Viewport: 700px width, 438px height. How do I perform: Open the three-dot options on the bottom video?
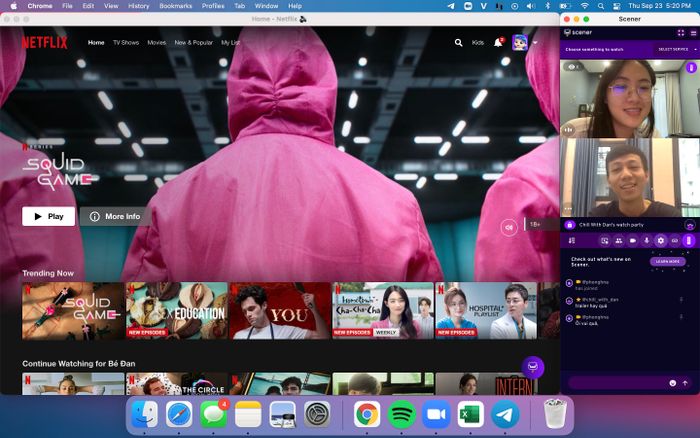coord(568,209)
